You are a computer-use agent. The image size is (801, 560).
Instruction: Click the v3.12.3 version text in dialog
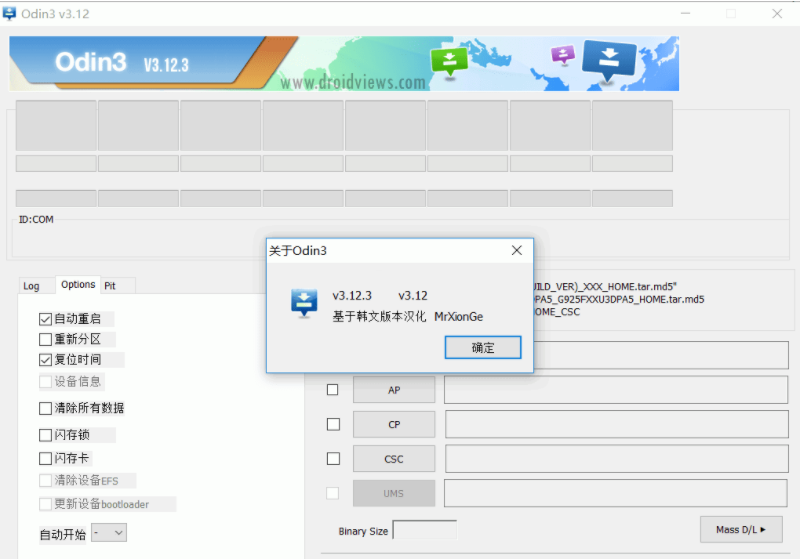click(x=352, y=296)
